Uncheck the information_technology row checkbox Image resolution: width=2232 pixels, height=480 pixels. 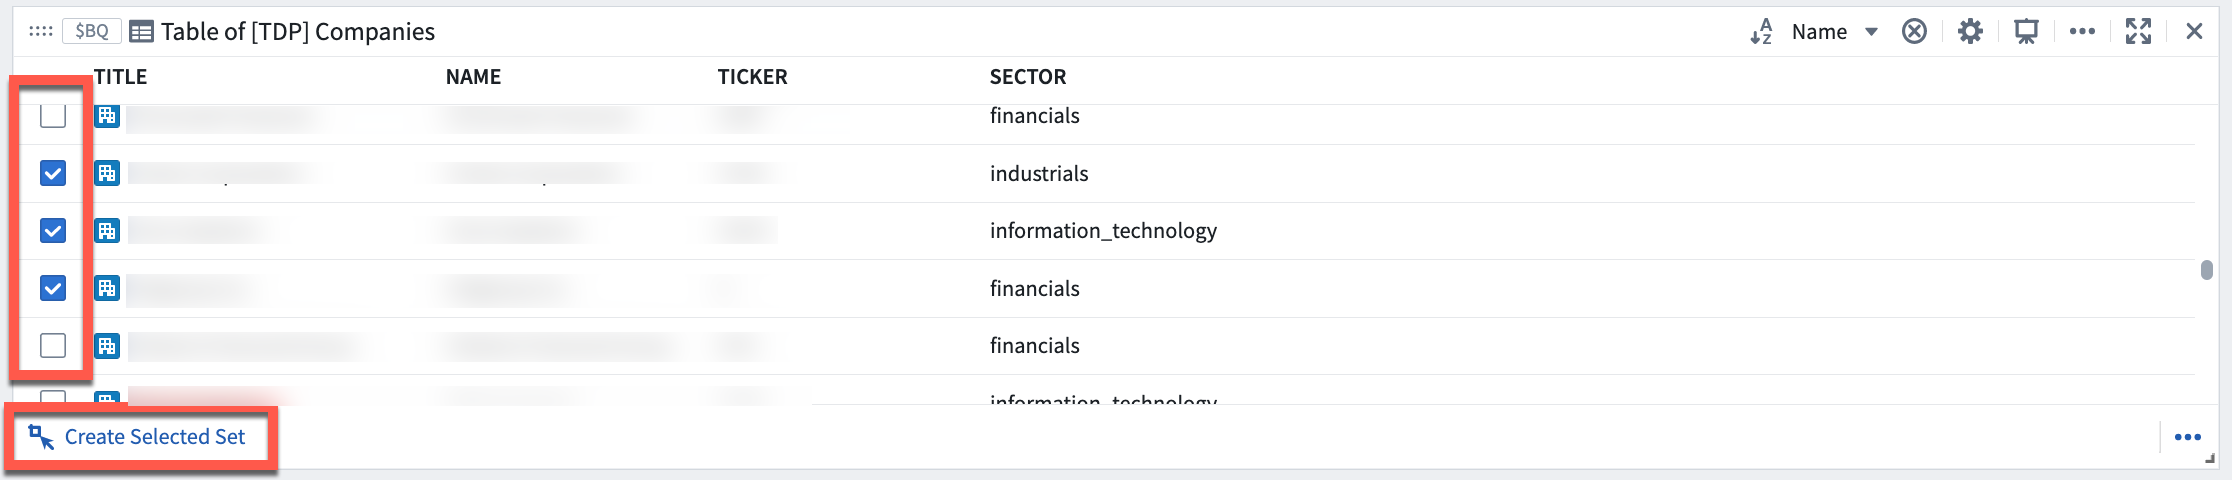(x=53, y=231)
